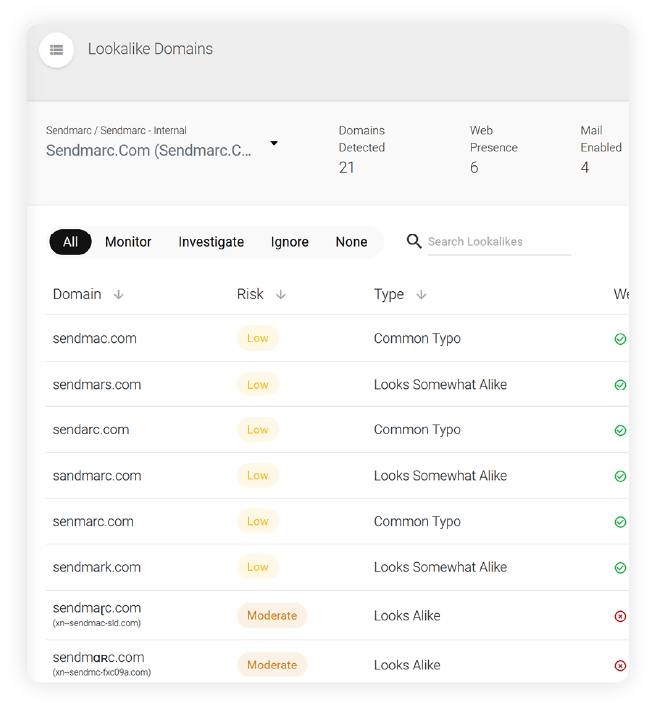Click the Risk column header
The height and width of the screenshot is (707, 656).
point(250,294)
